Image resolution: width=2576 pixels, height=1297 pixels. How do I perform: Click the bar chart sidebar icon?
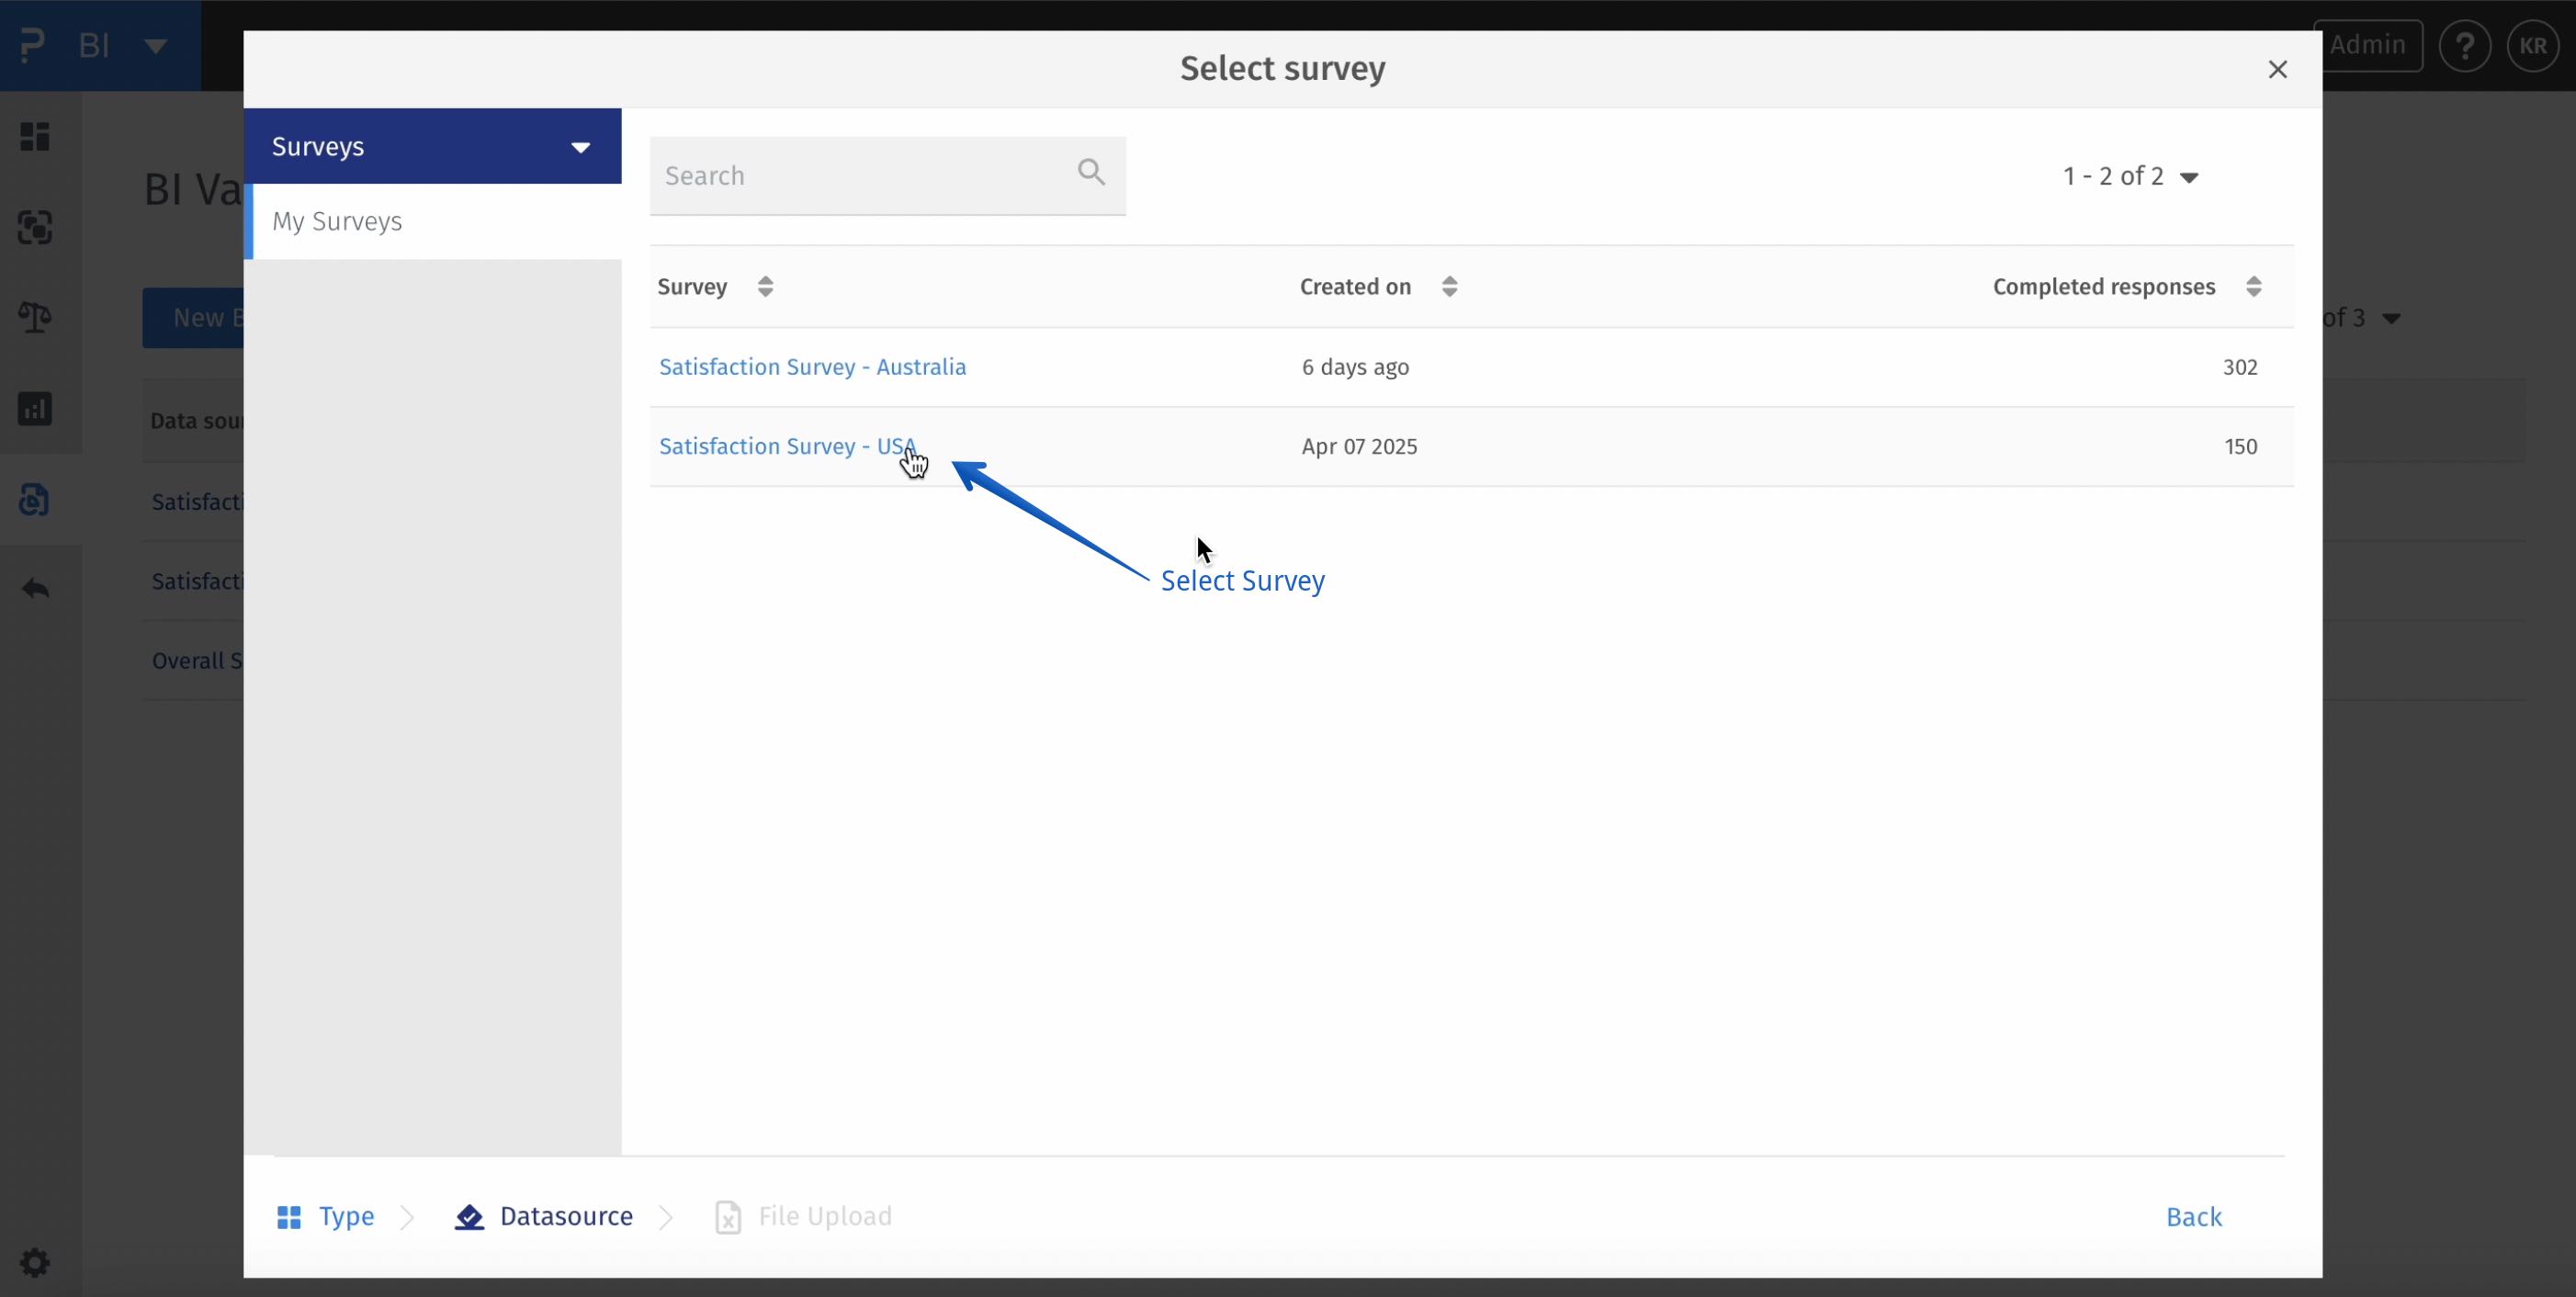click(35, 409)
